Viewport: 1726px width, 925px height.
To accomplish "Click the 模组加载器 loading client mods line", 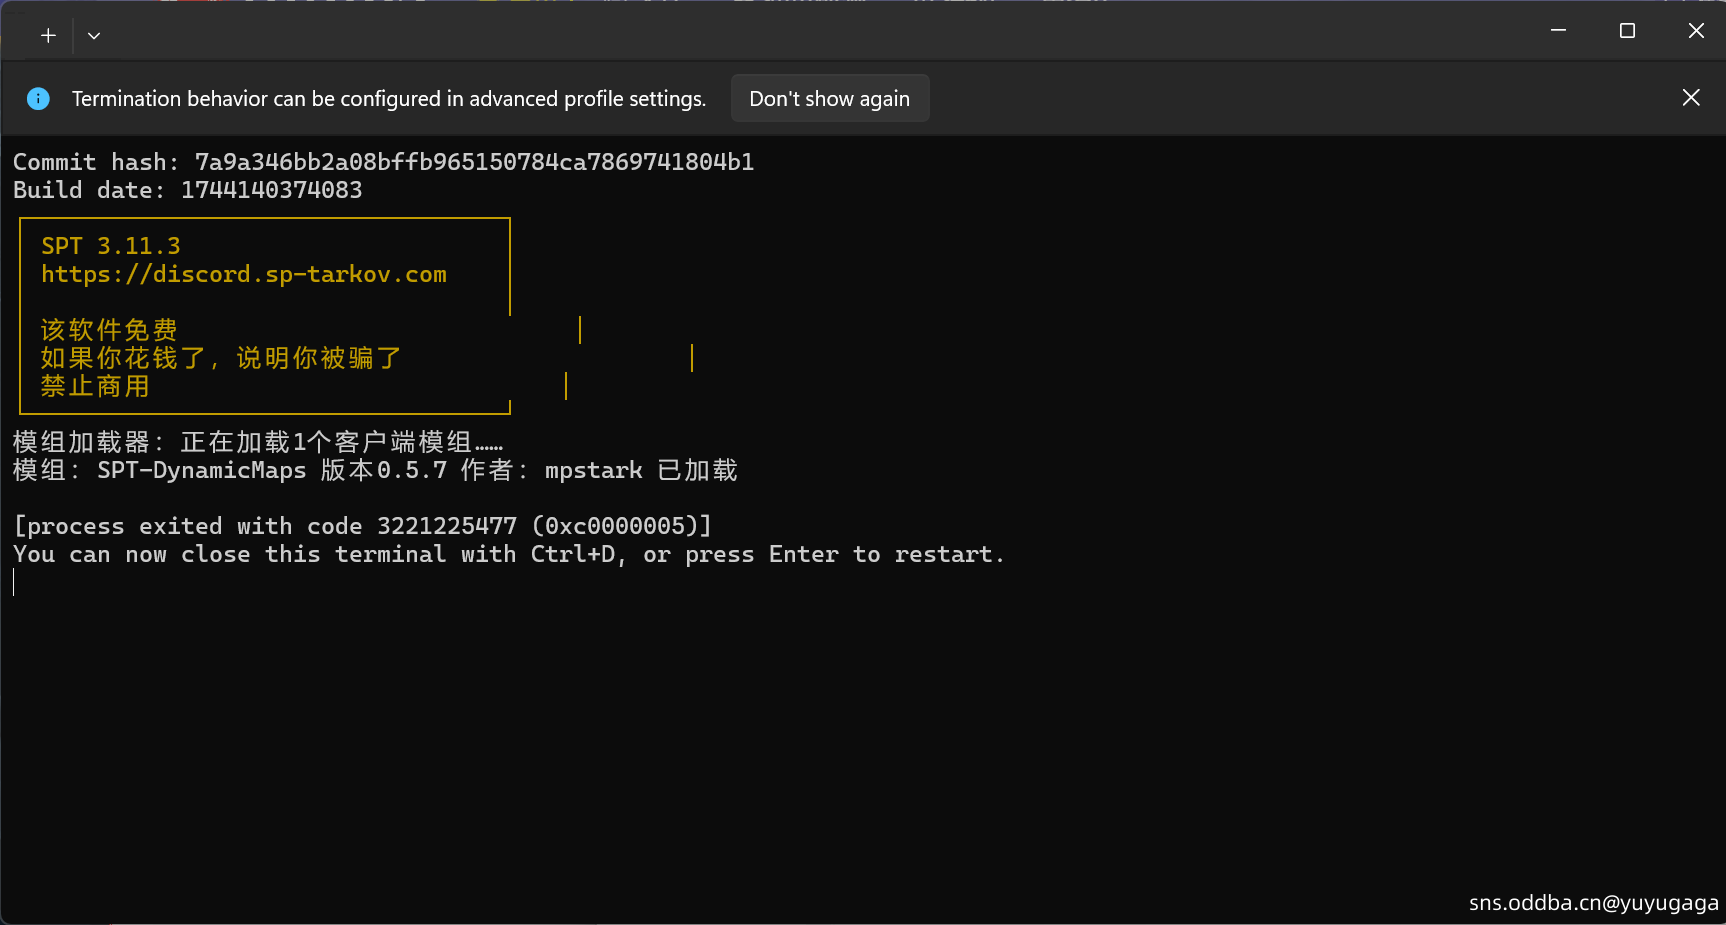I will [258, 442].
